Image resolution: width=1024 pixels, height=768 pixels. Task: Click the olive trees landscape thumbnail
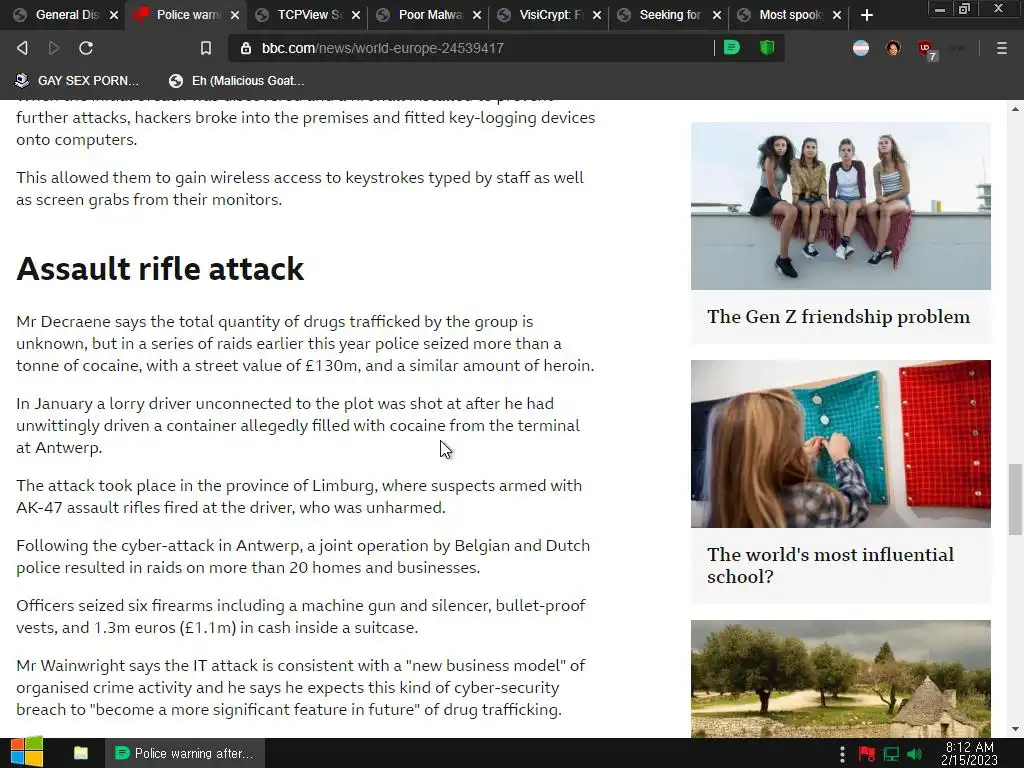click(840, 679)
